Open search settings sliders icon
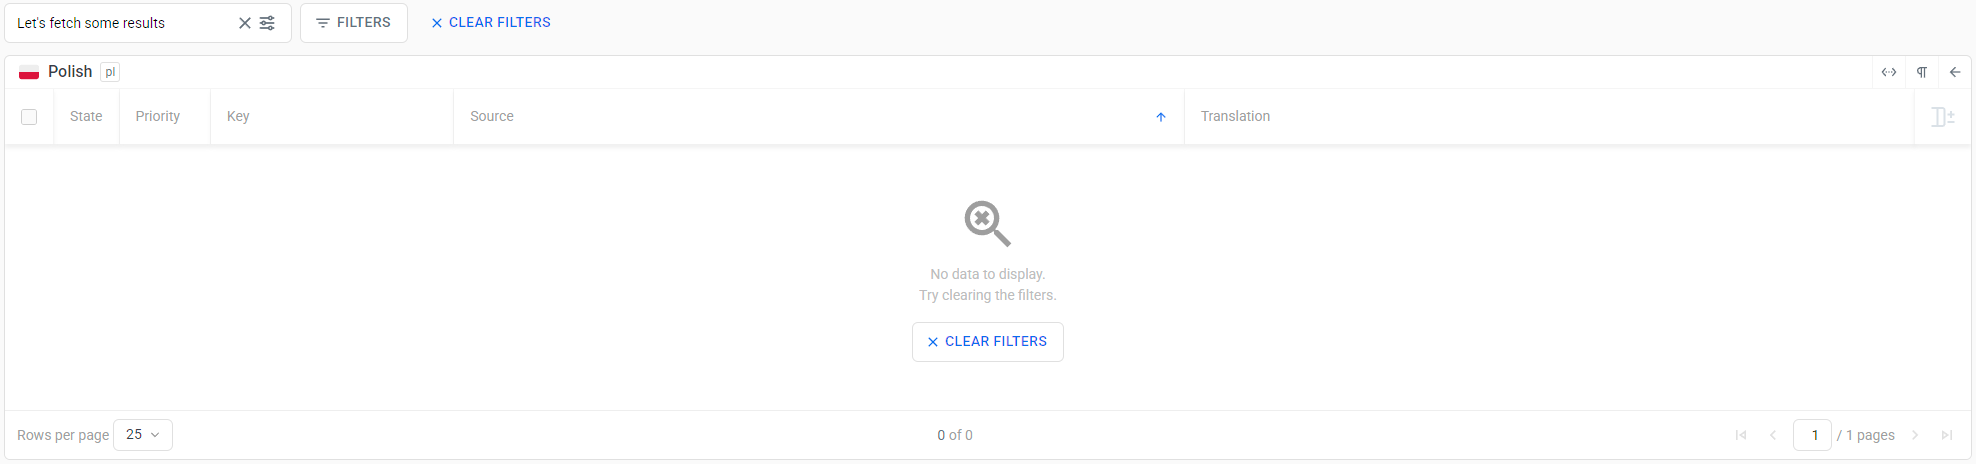This screenshot has height=464, width=1976. pyautogui.click(x=268, y=23)
